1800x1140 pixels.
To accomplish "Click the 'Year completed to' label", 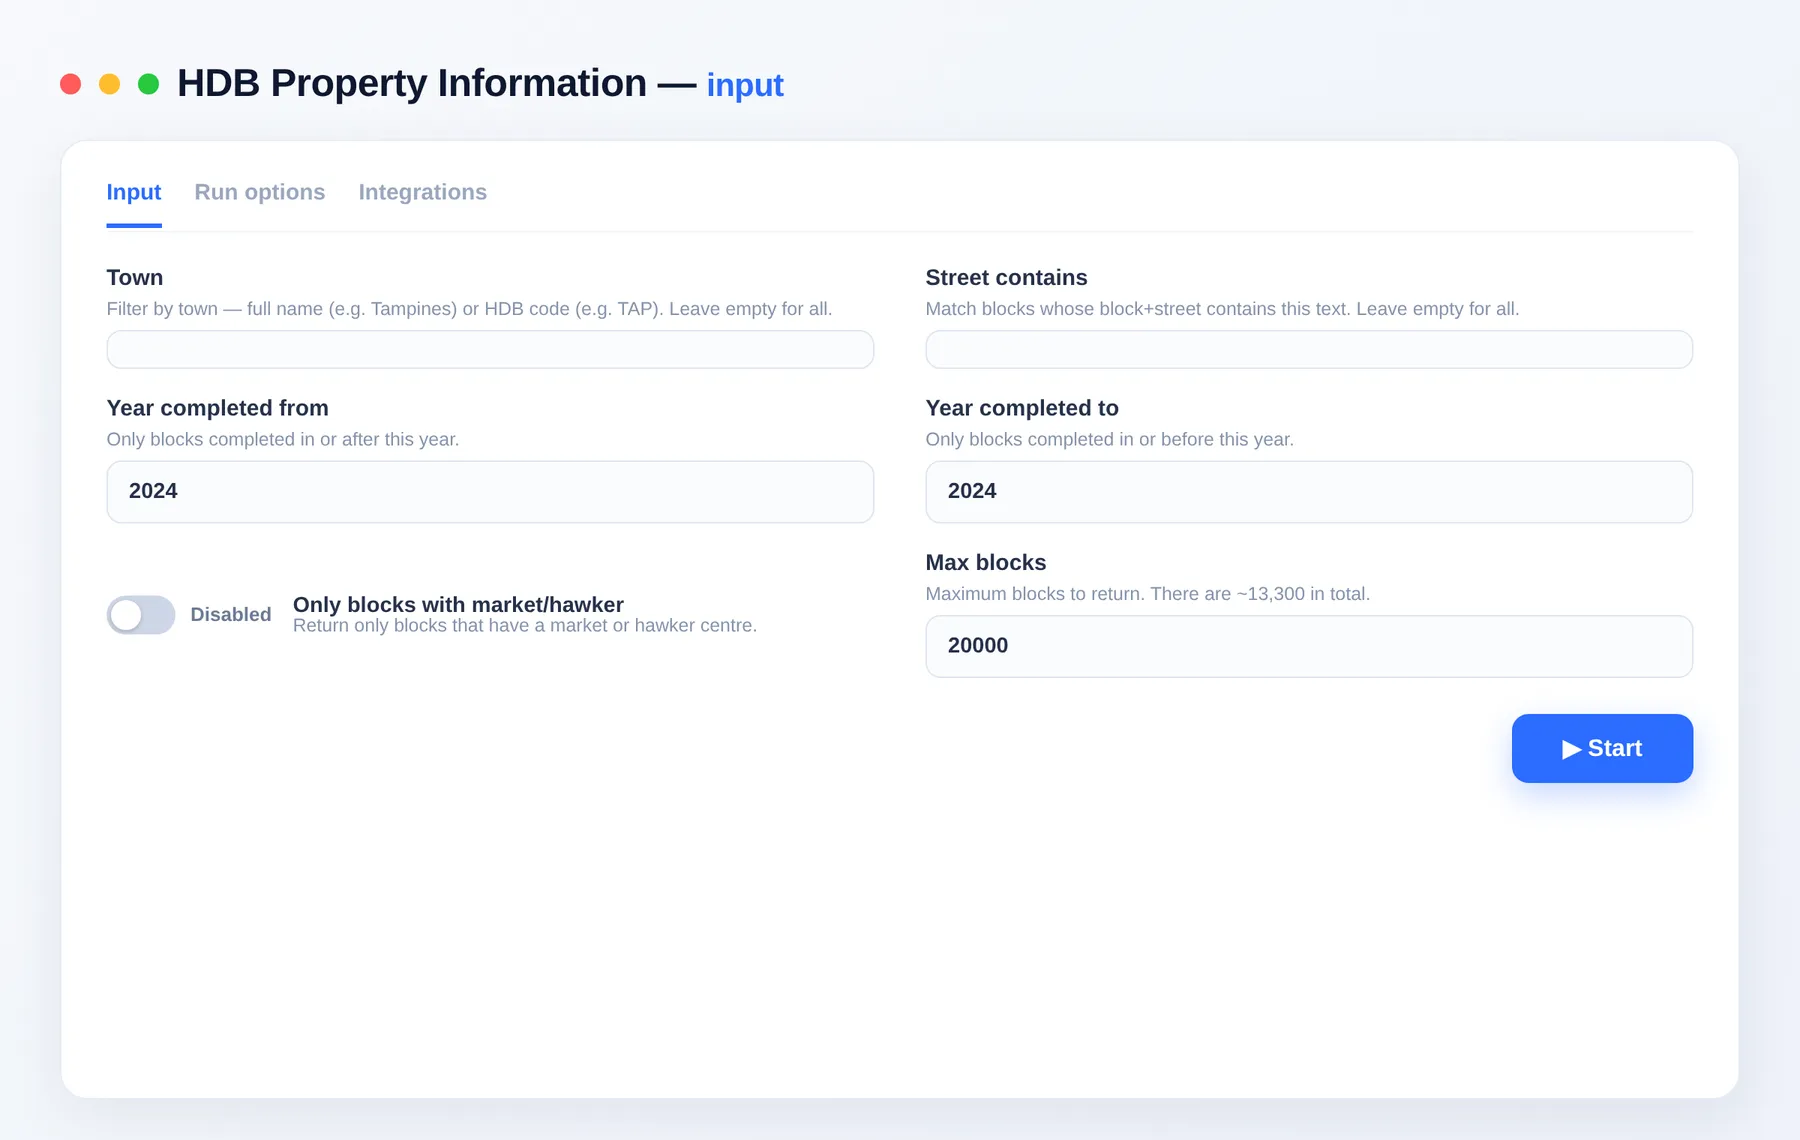I will coord(1022,408).
